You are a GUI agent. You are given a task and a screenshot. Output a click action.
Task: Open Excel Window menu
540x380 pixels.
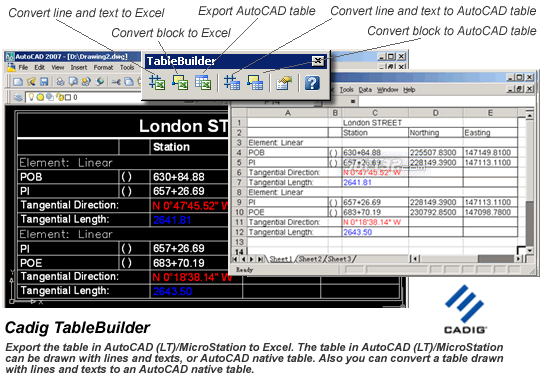(x=387, y=90)
